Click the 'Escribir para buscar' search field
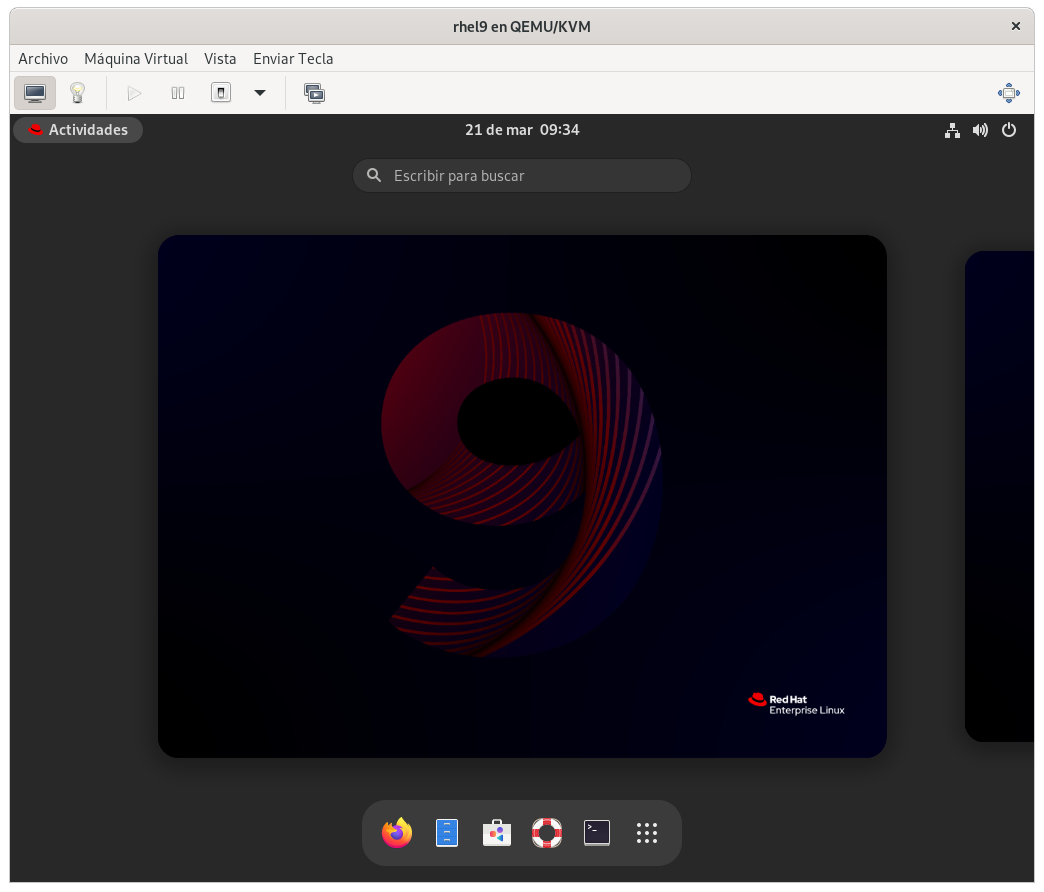 (x=522, y=176)
